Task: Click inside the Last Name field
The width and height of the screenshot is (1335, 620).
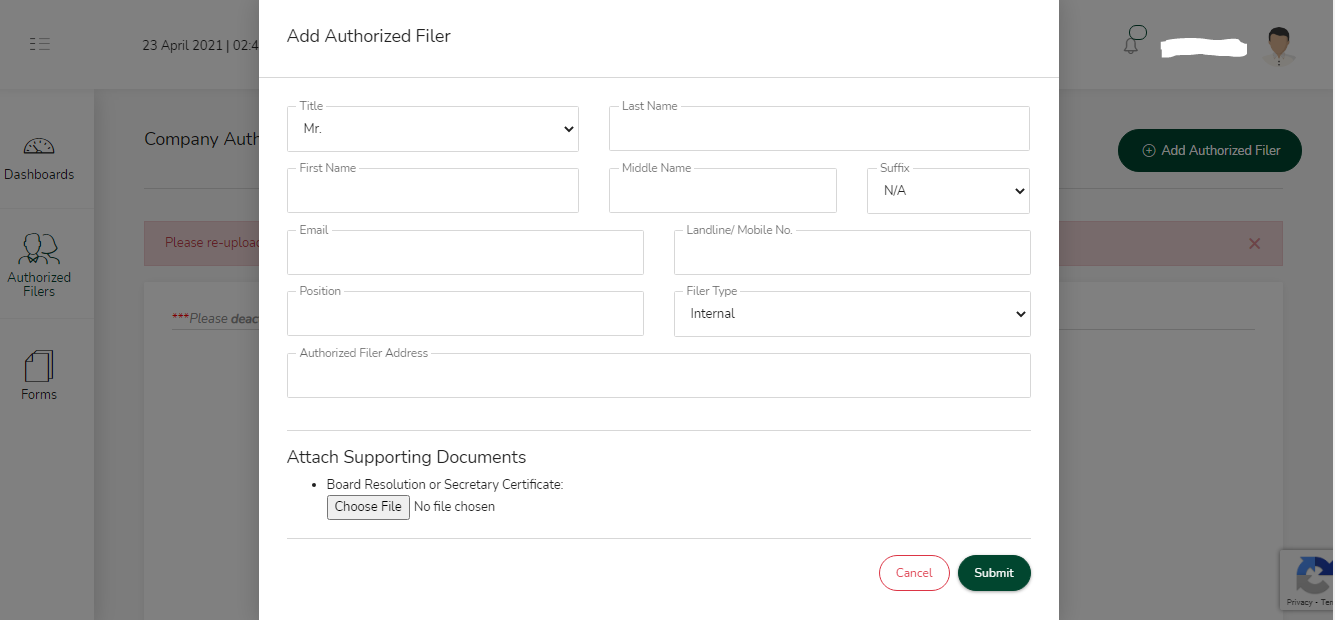Action: 818,128
